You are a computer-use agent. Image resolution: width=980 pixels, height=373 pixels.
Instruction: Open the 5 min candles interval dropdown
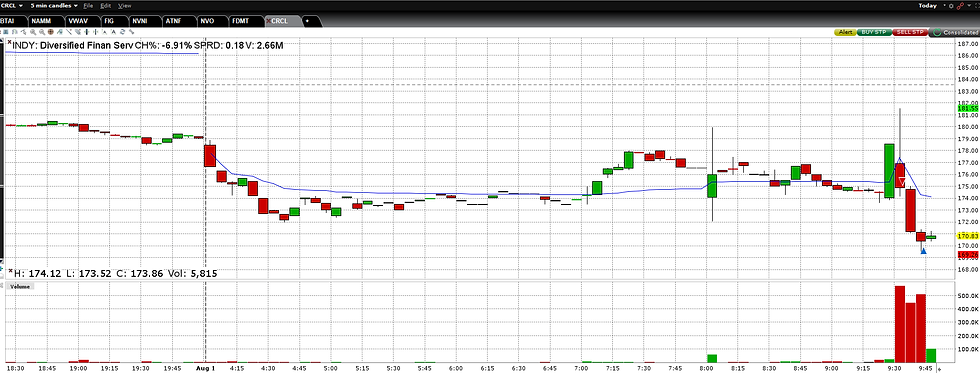pos(54,5)
